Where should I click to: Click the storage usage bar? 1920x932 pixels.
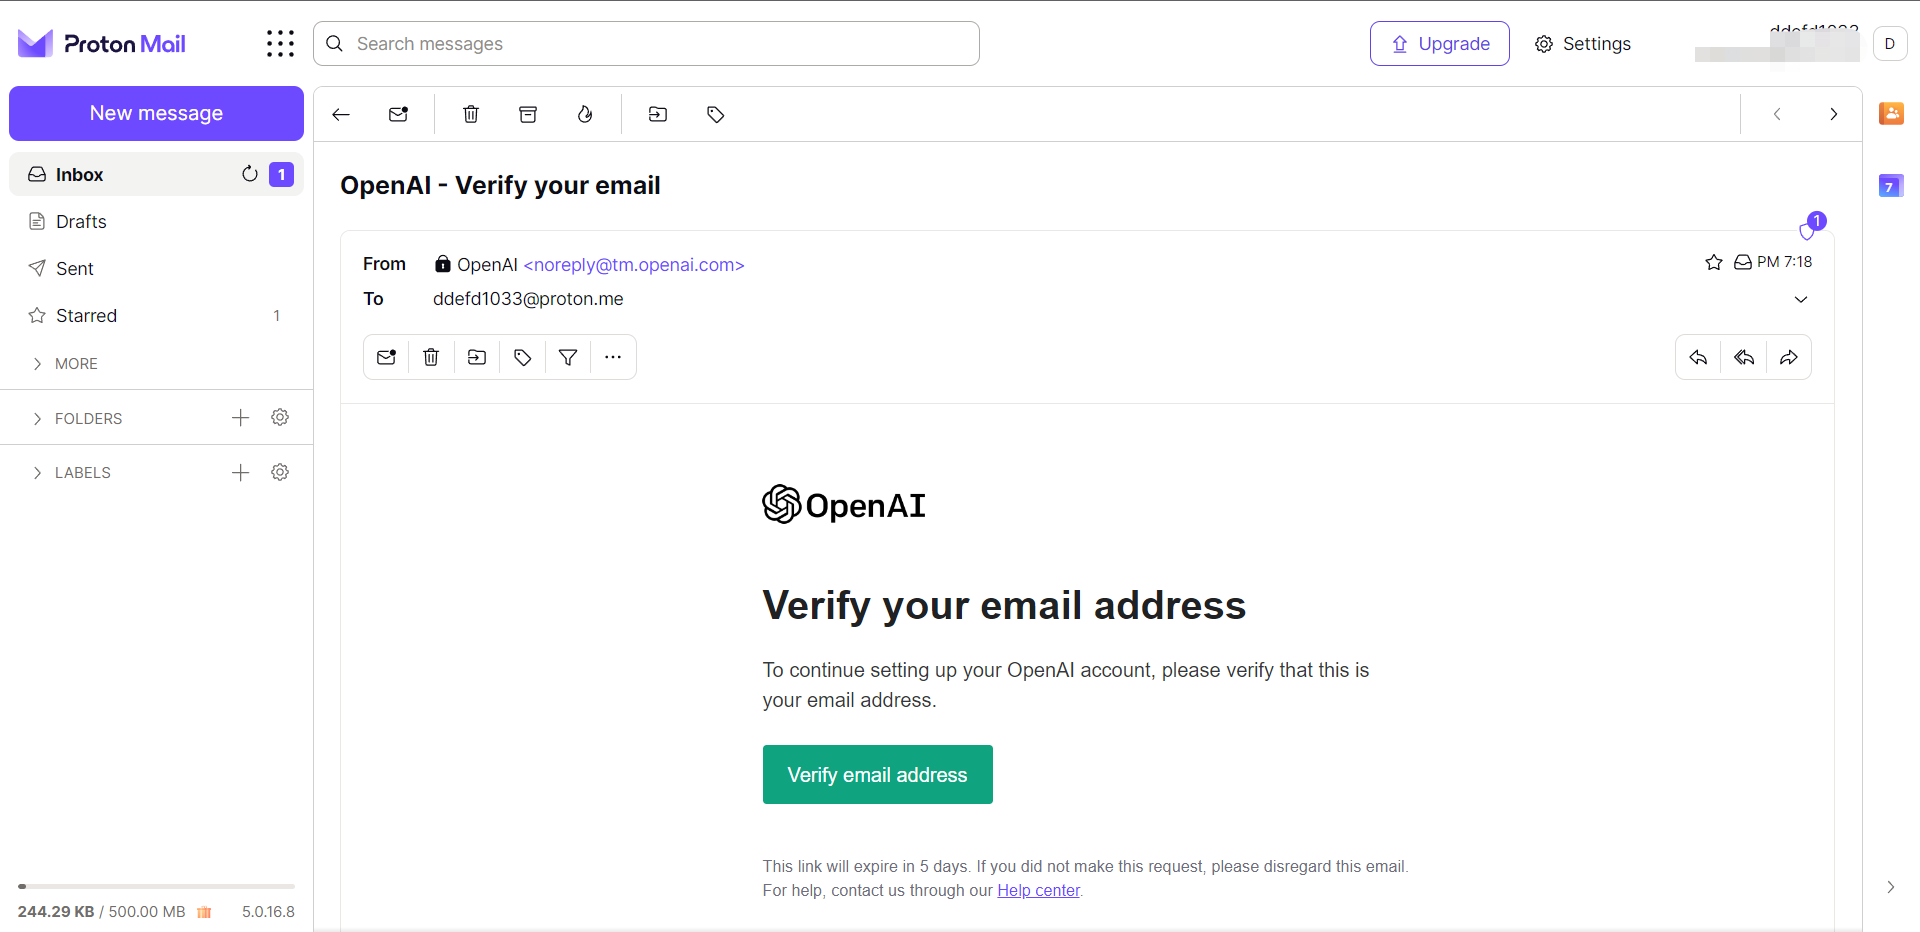(x=156, y=887)
